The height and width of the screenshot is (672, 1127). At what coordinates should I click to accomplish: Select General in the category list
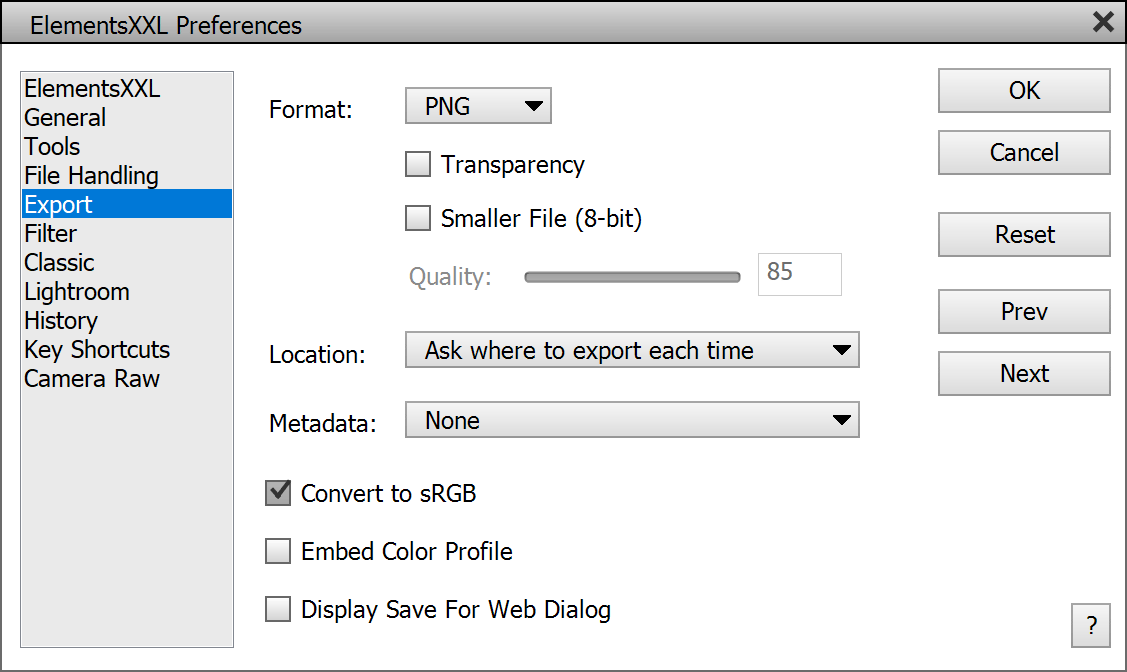click(65, 118)
